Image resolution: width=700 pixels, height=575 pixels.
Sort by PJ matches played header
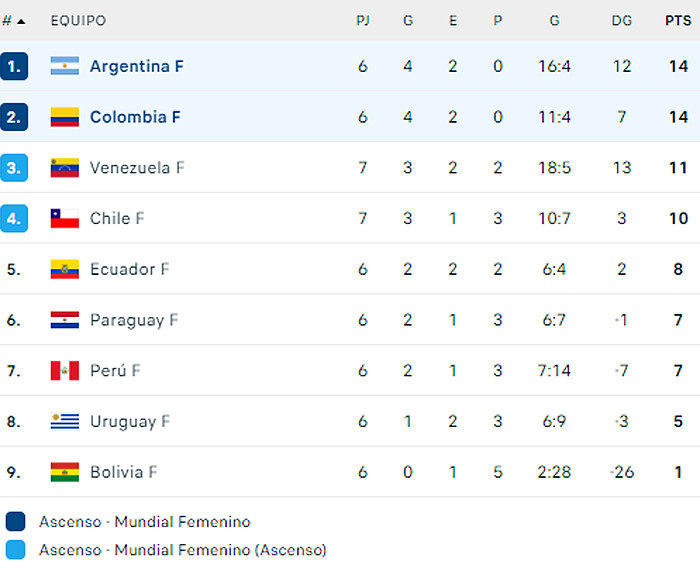point(362,21)
